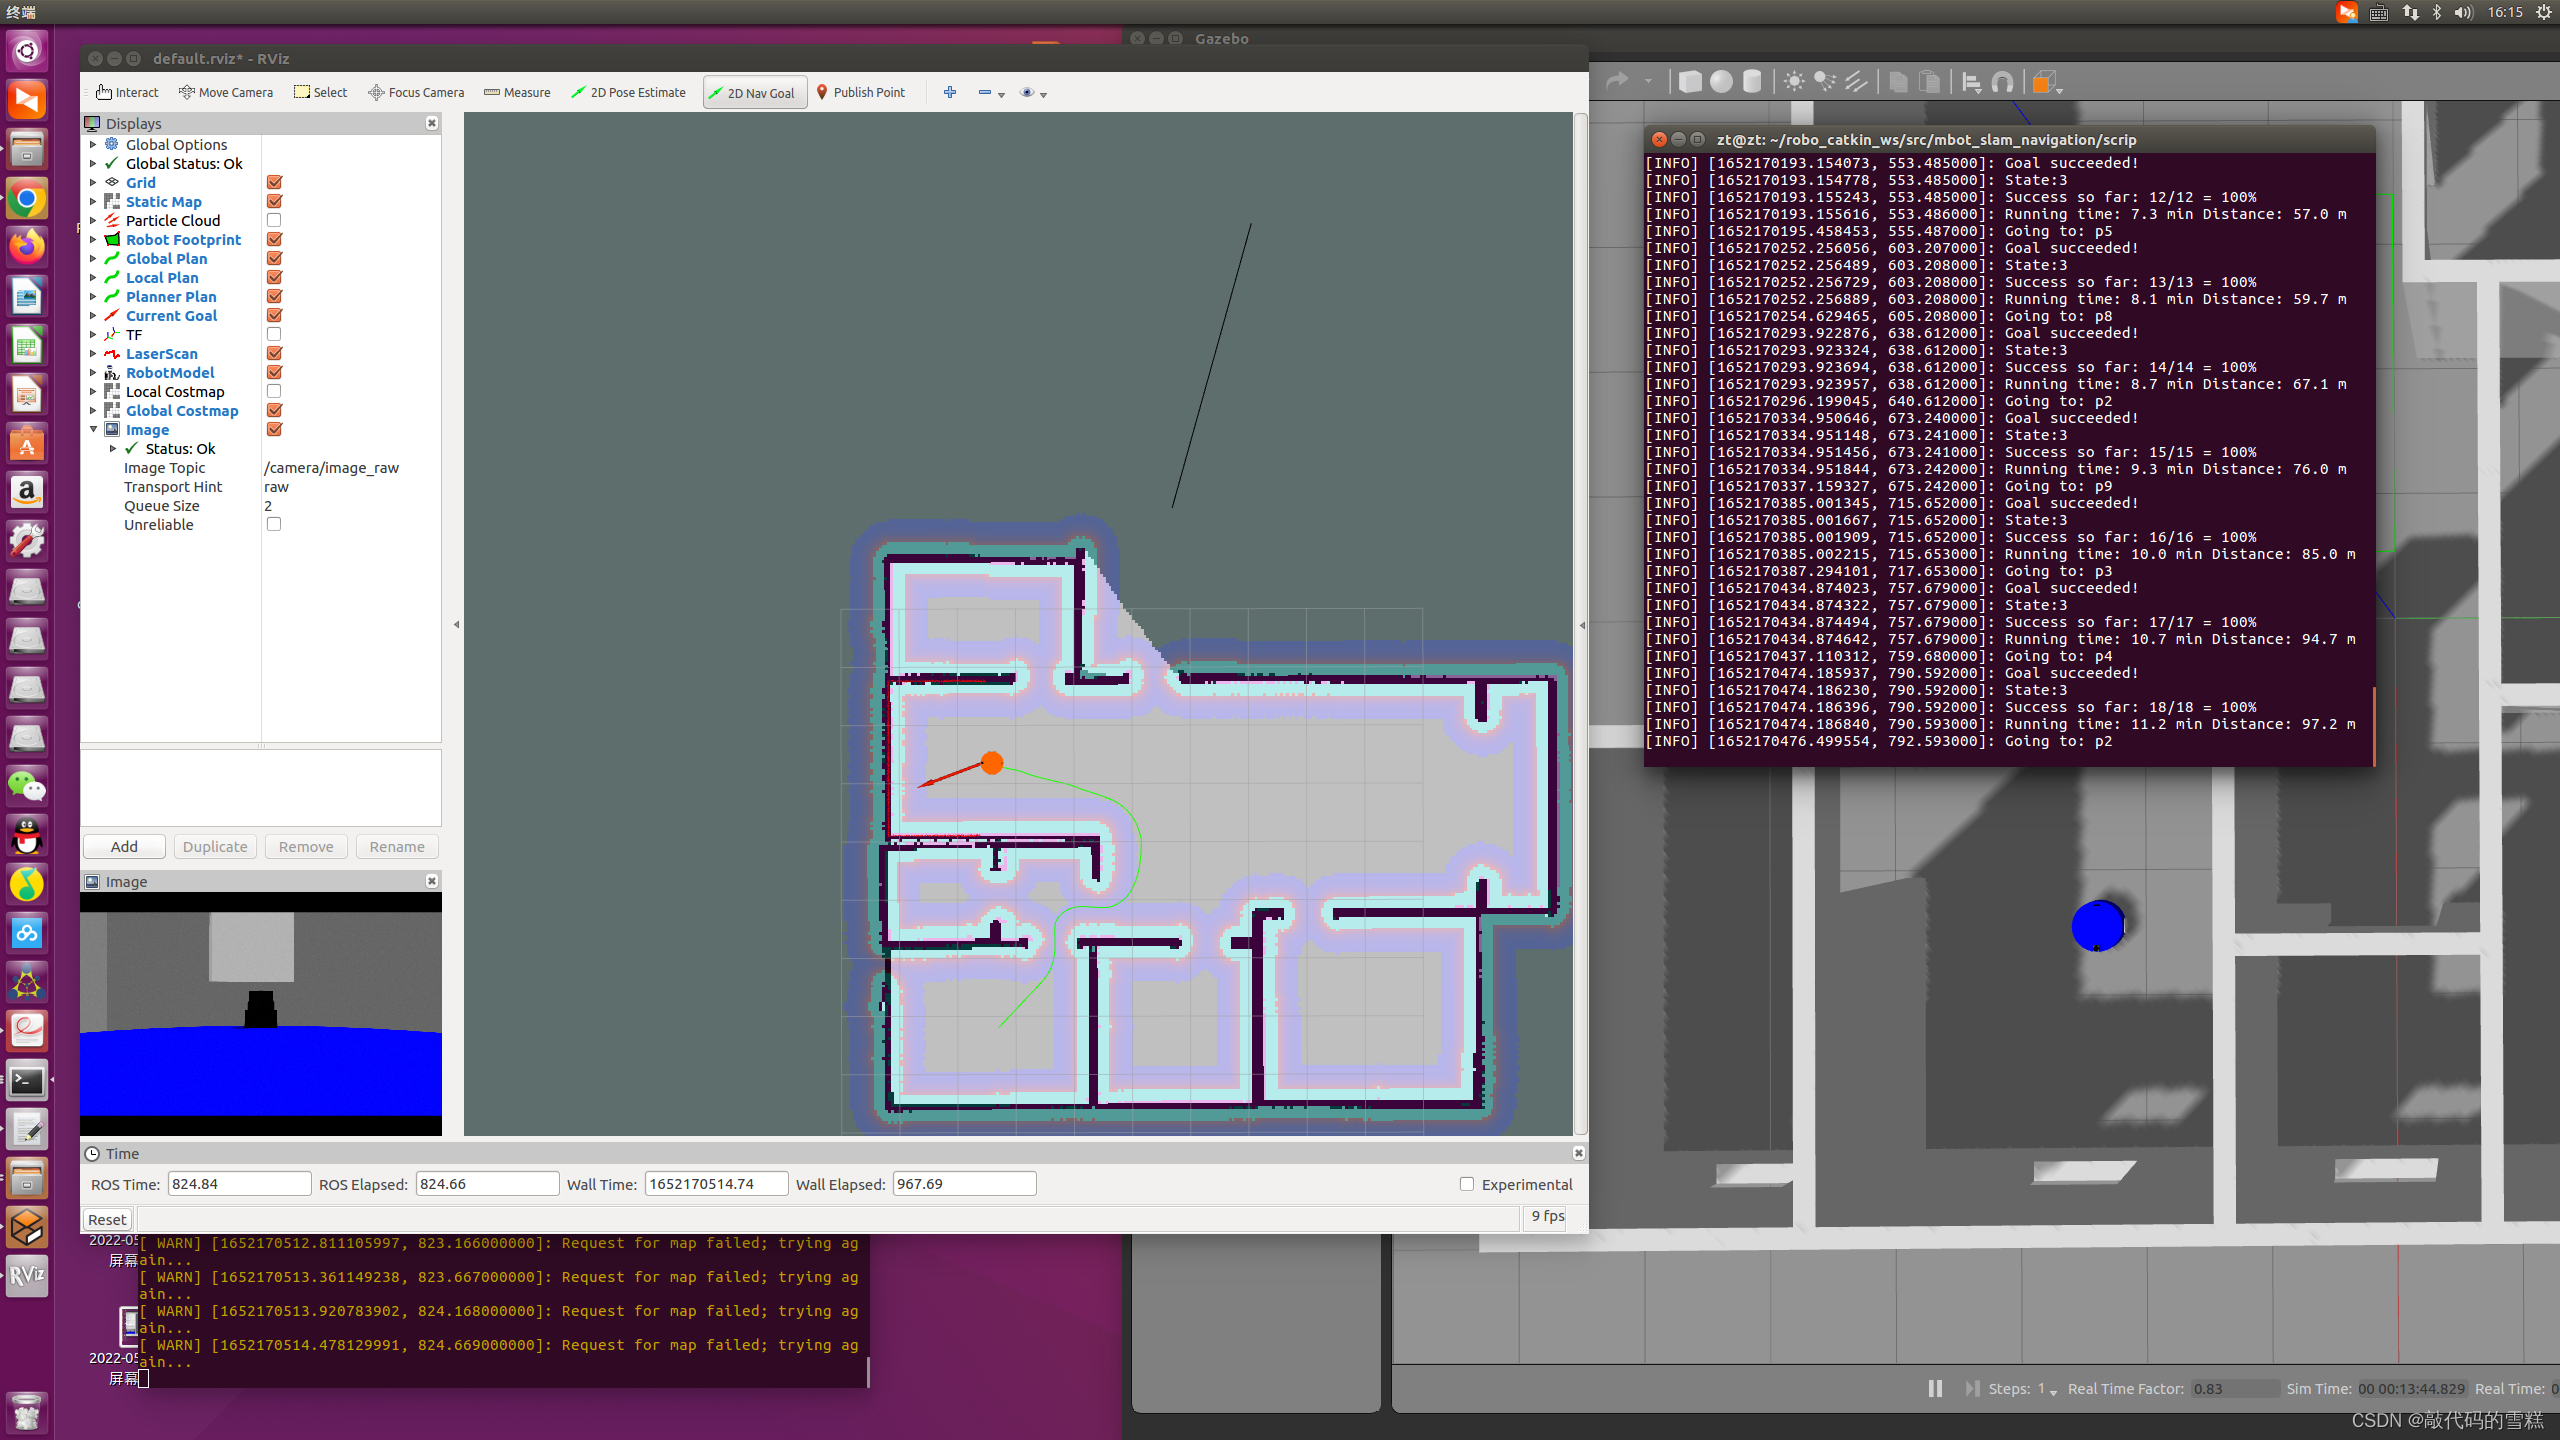Add a spot light in Gazebo

(1825, 81)
